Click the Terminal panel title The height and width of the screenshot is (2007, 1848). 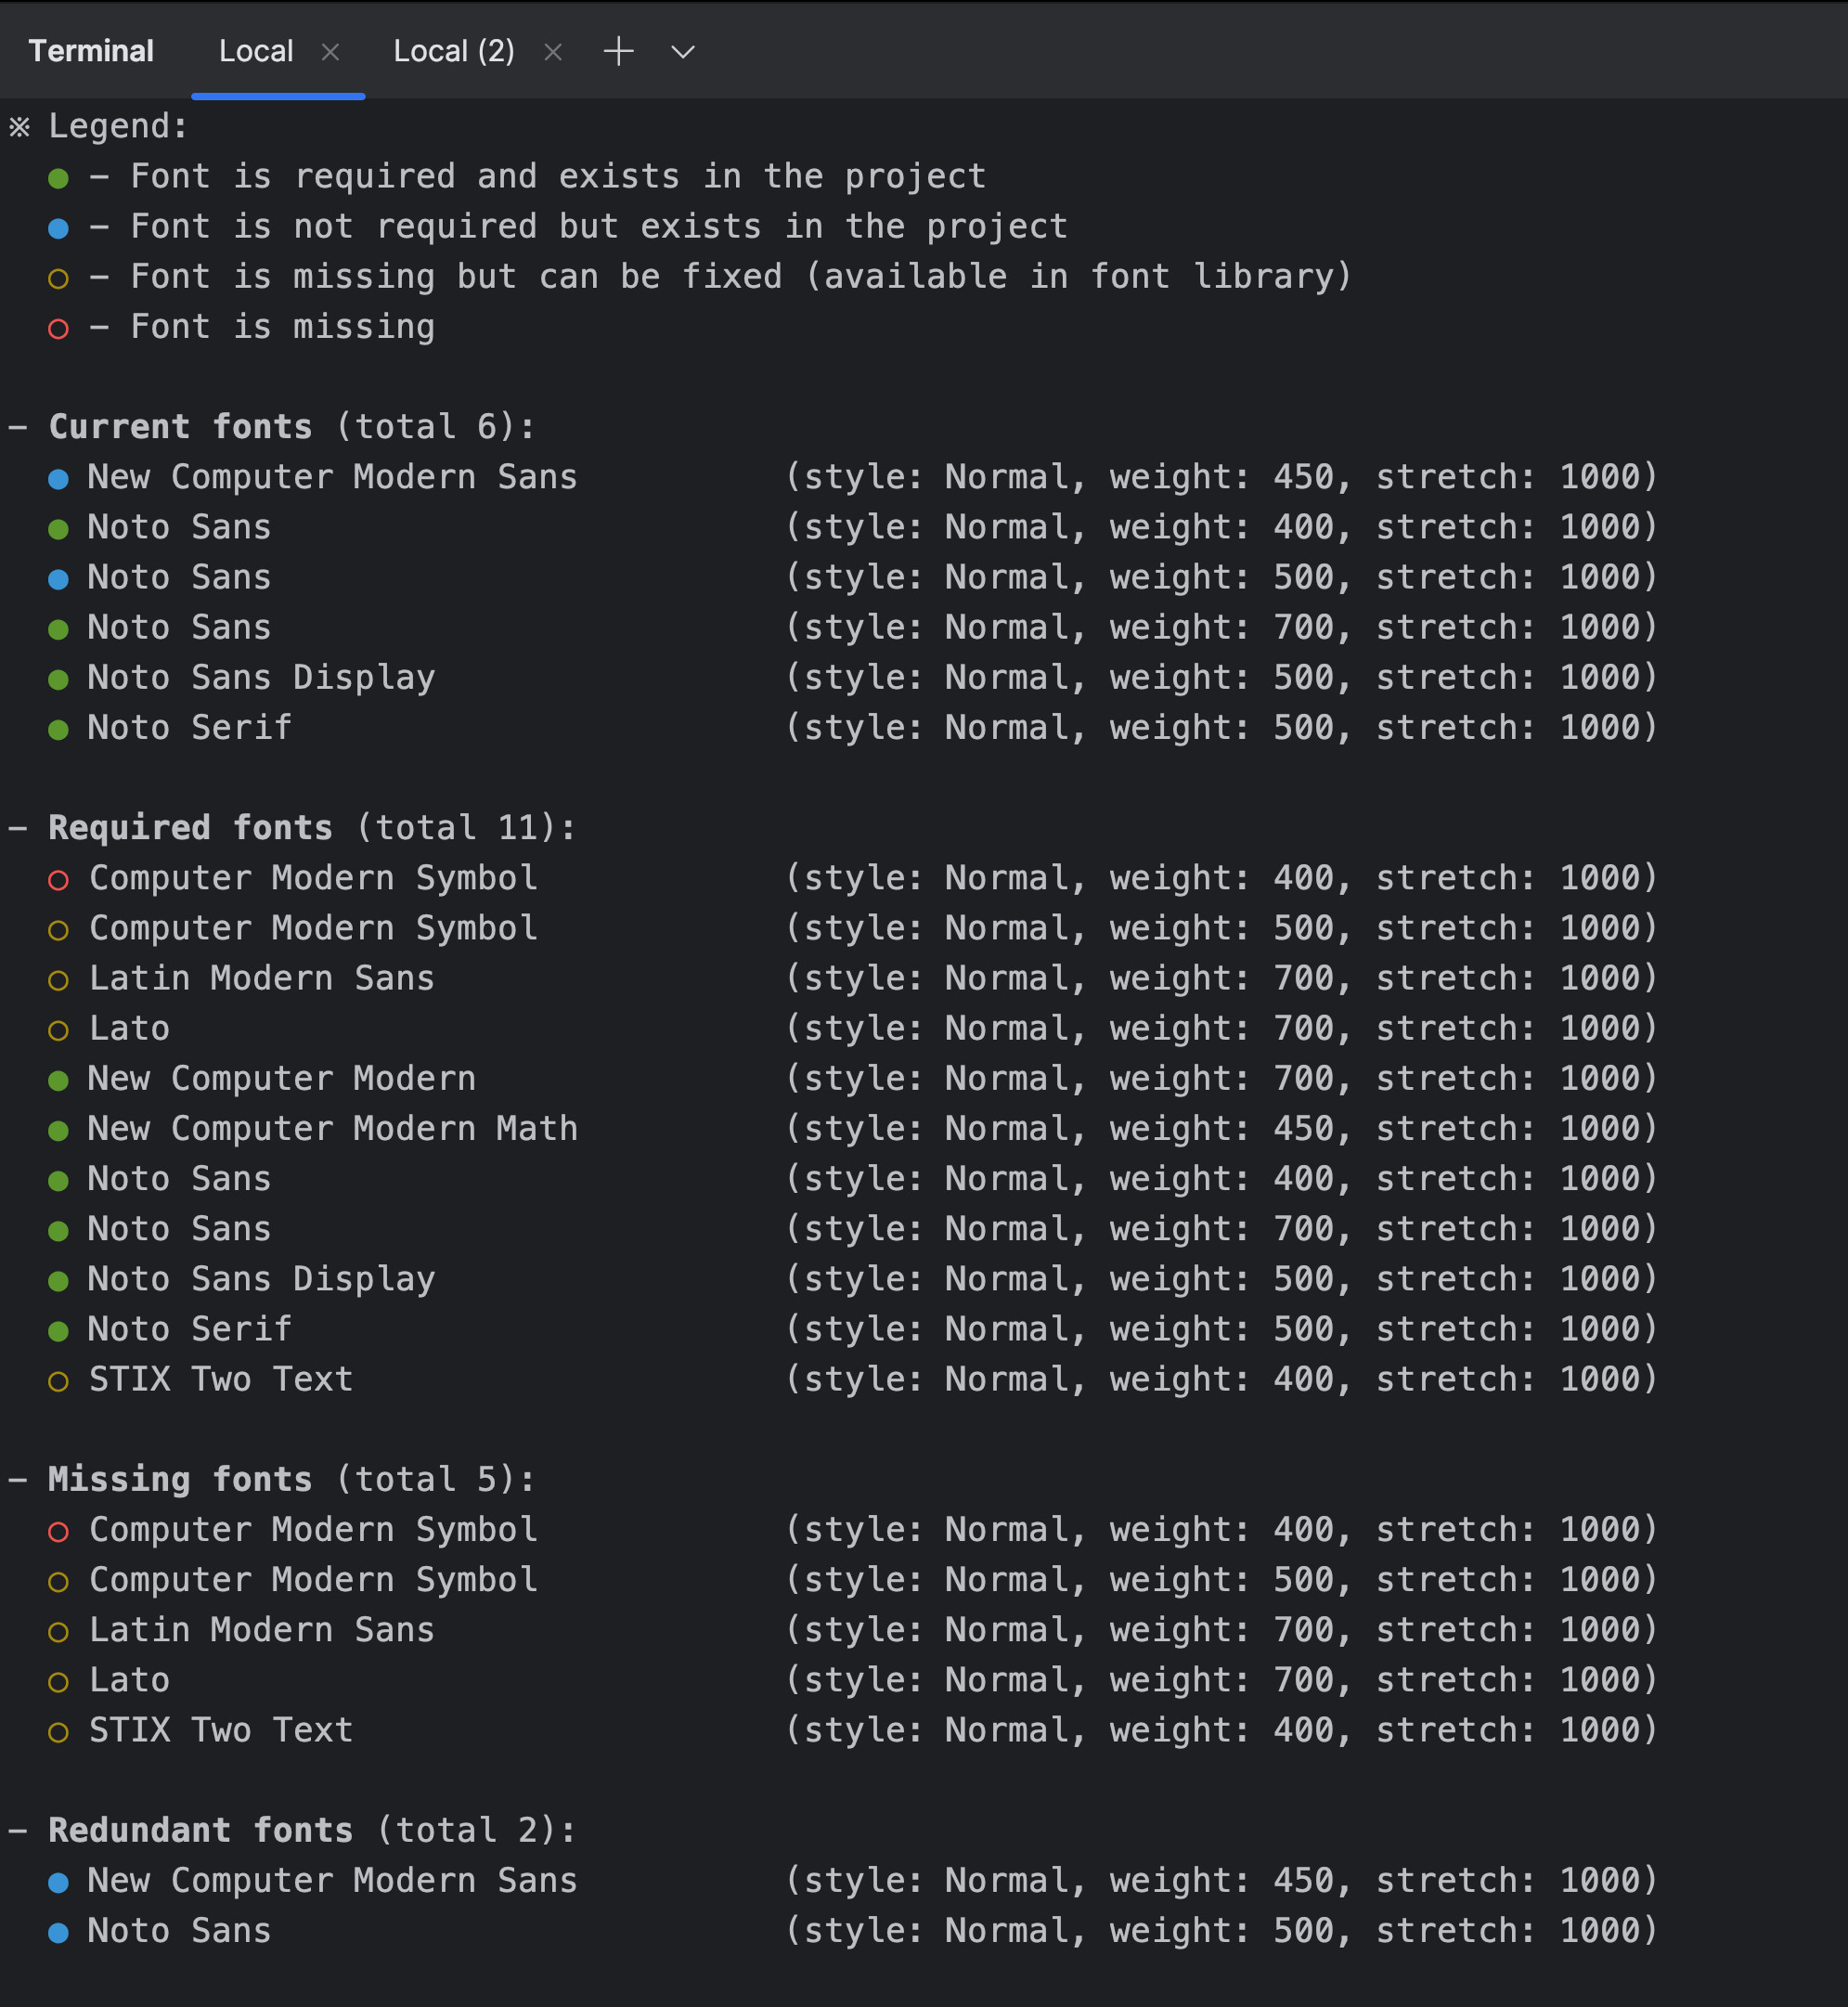coord(91,51)
